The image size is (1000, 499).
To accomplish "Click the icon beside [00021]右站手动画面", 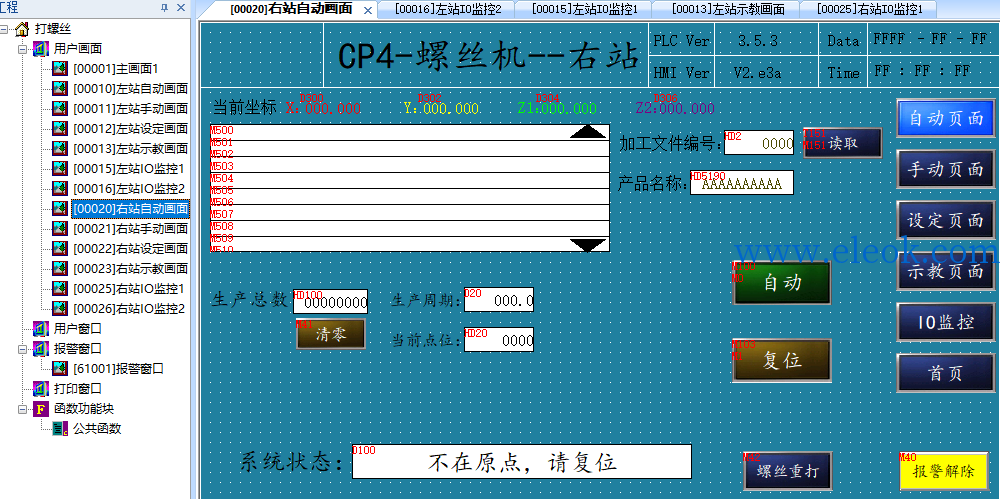I will point(60,228).
